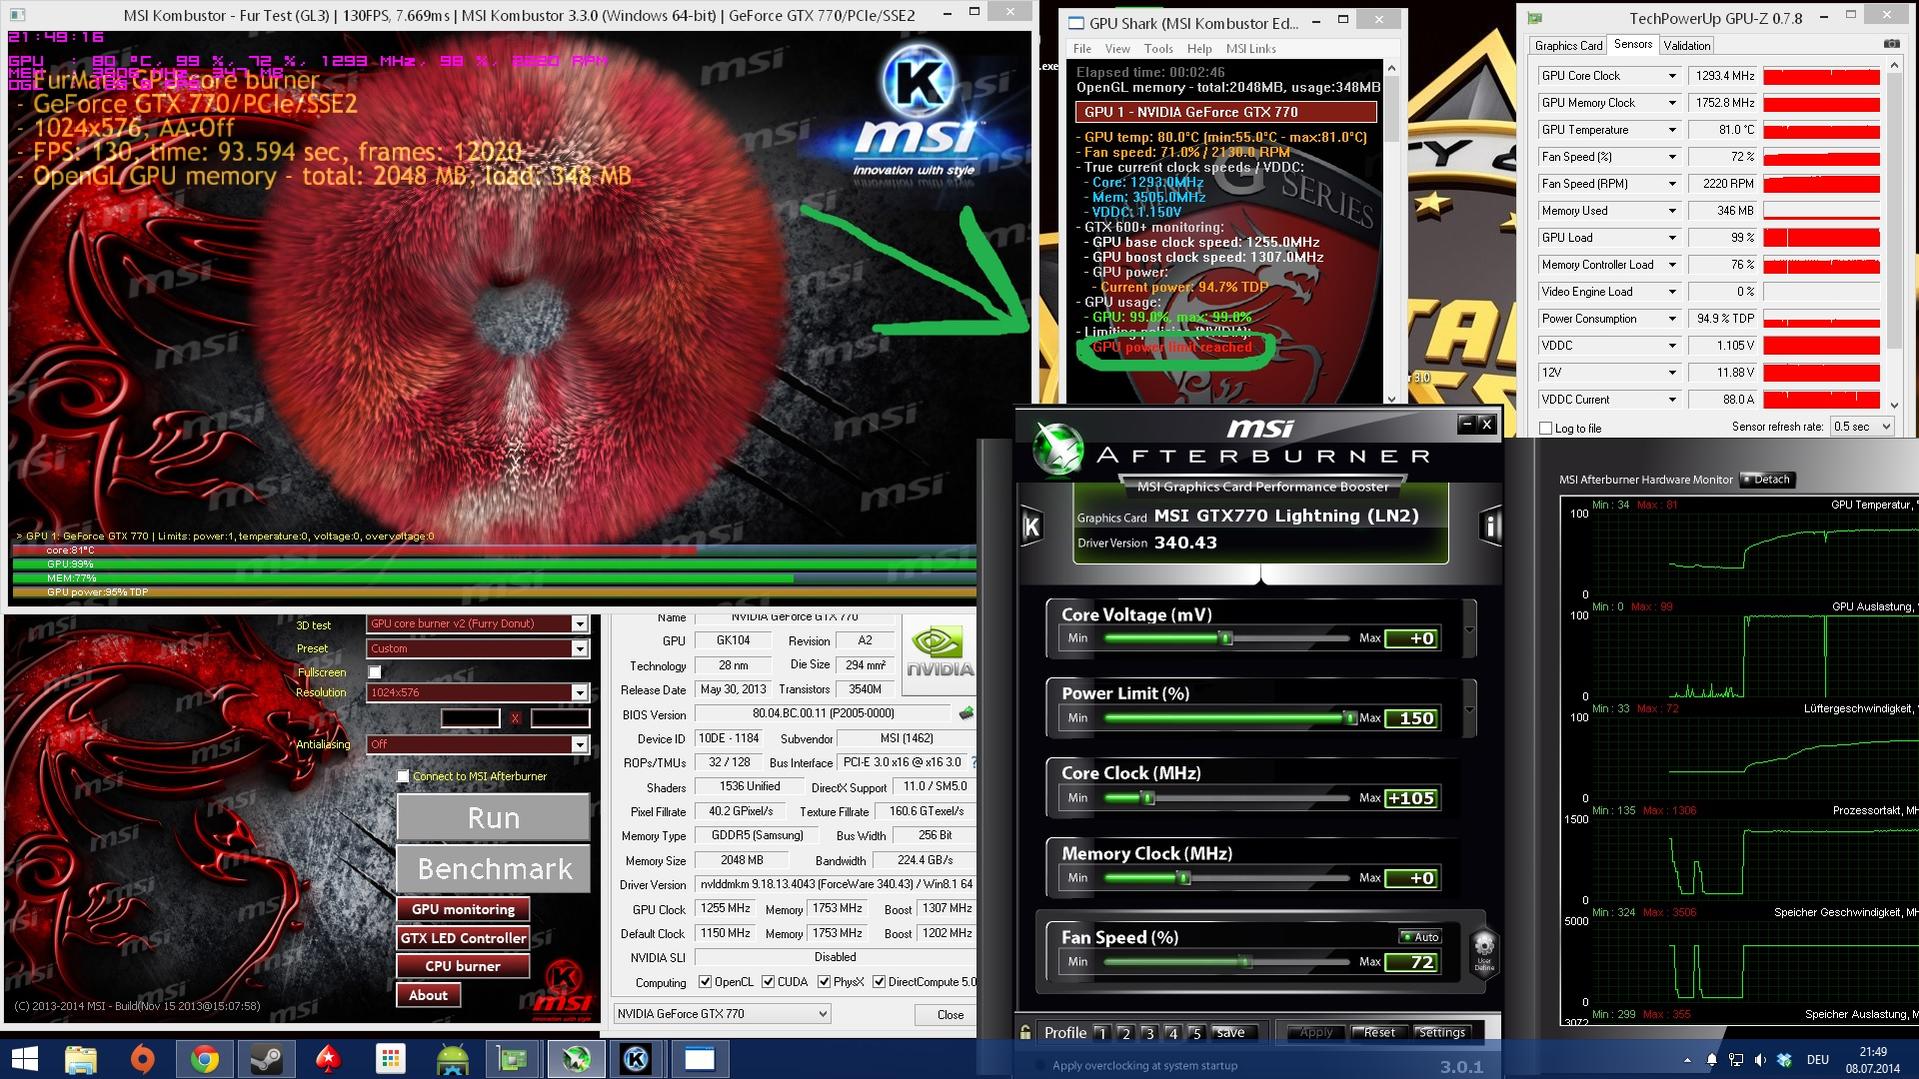Image resolution: width=1919 pixels, height=1079 pixels.
Task: Open File Explorer from the taskbar
Action: tap(81, 1059)
